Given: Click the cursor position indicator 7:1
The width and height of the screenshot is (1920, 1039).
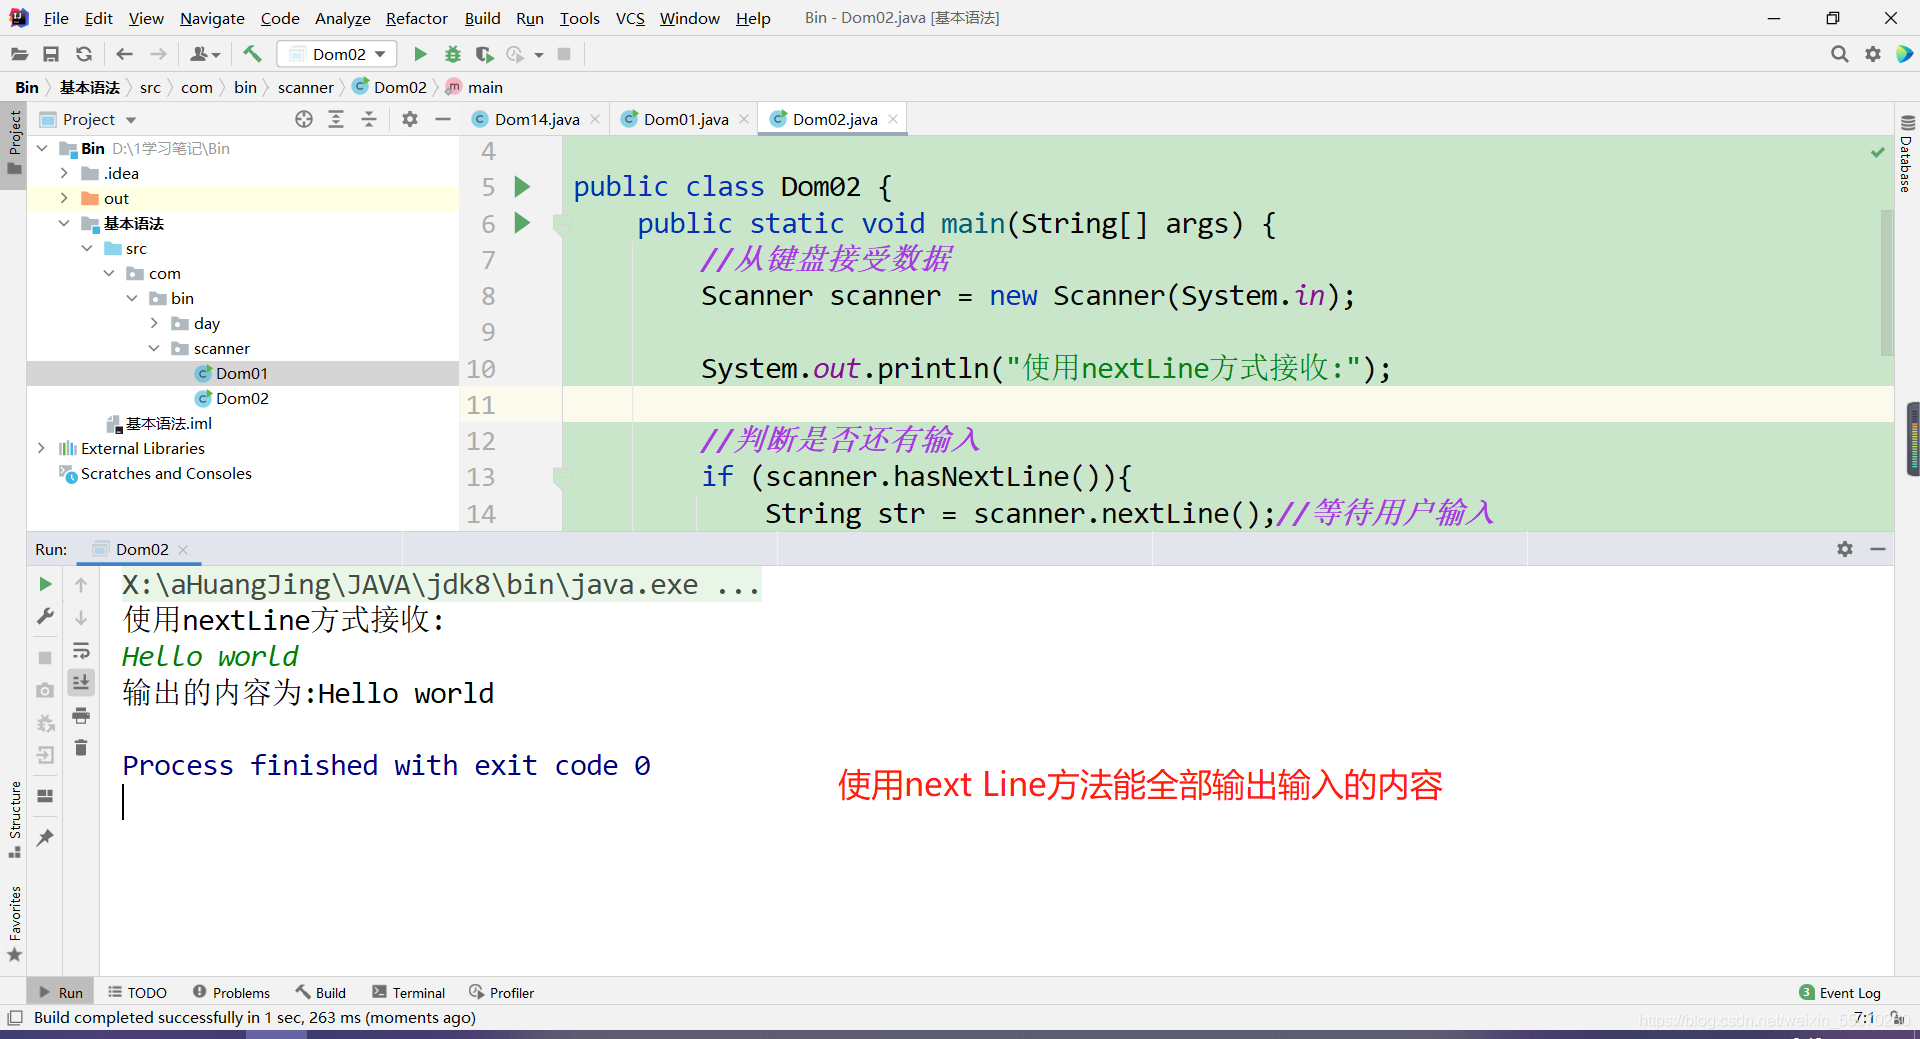Looking at the screenshot, I should coord(1864,1017).
